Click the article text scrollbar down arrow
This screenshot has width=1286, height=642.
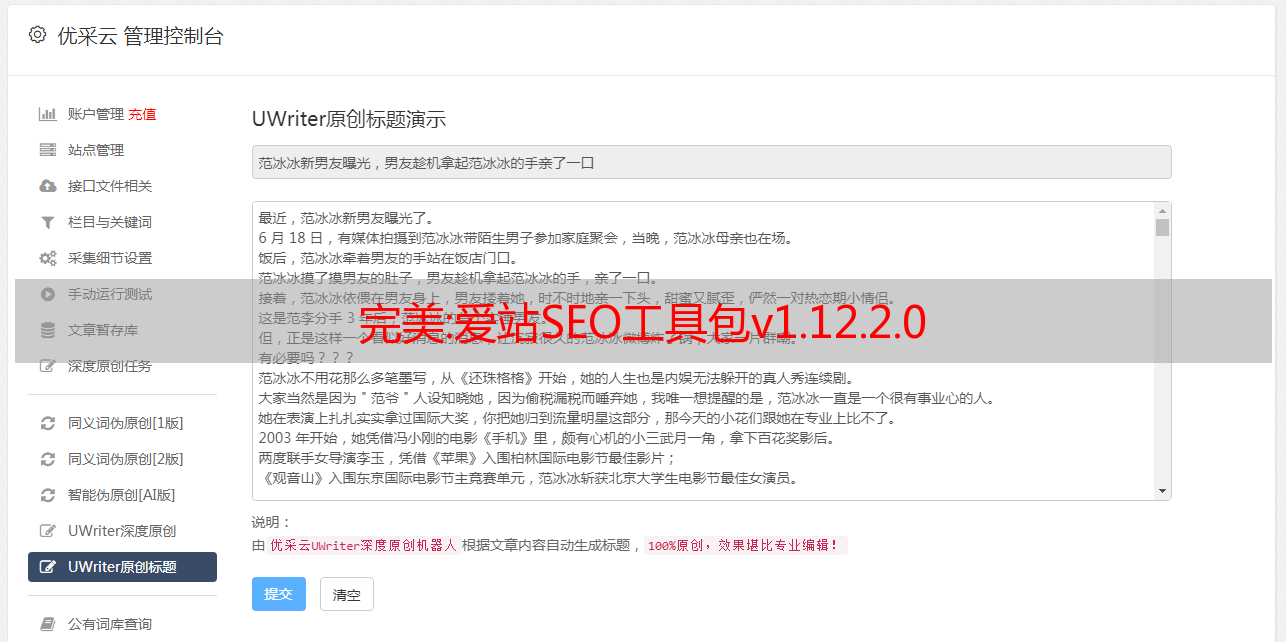(x=1162, y=491)
